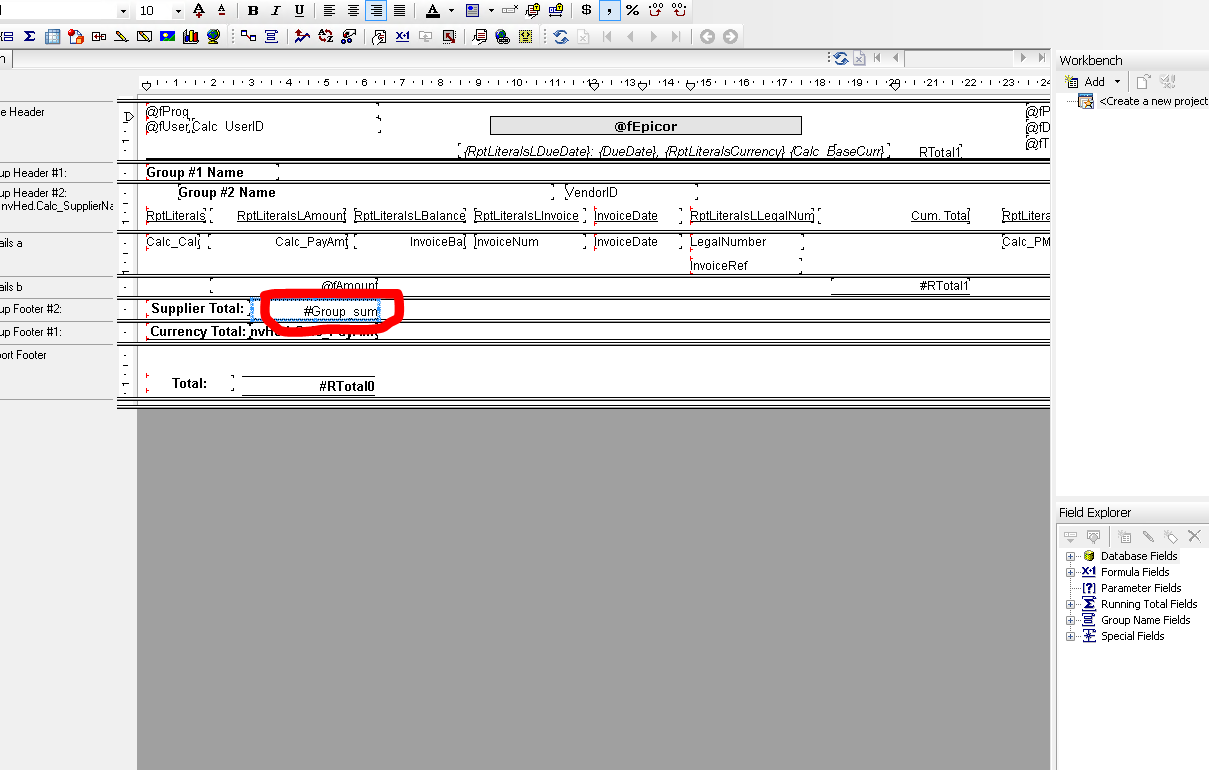Toggle right text alignment
Viewport: 1209px width, 770px height.
[x=376, y=10]
